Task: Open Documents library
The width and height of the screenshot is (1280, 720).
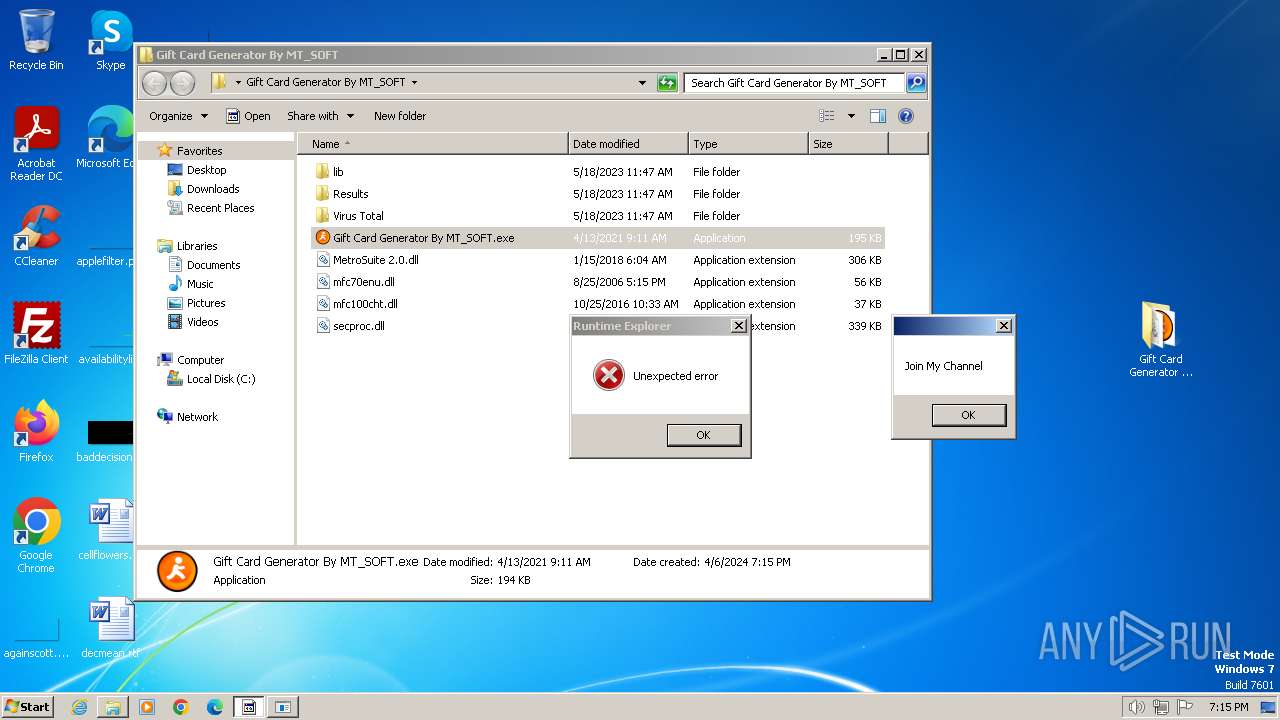Action: (x=213, y=265)
